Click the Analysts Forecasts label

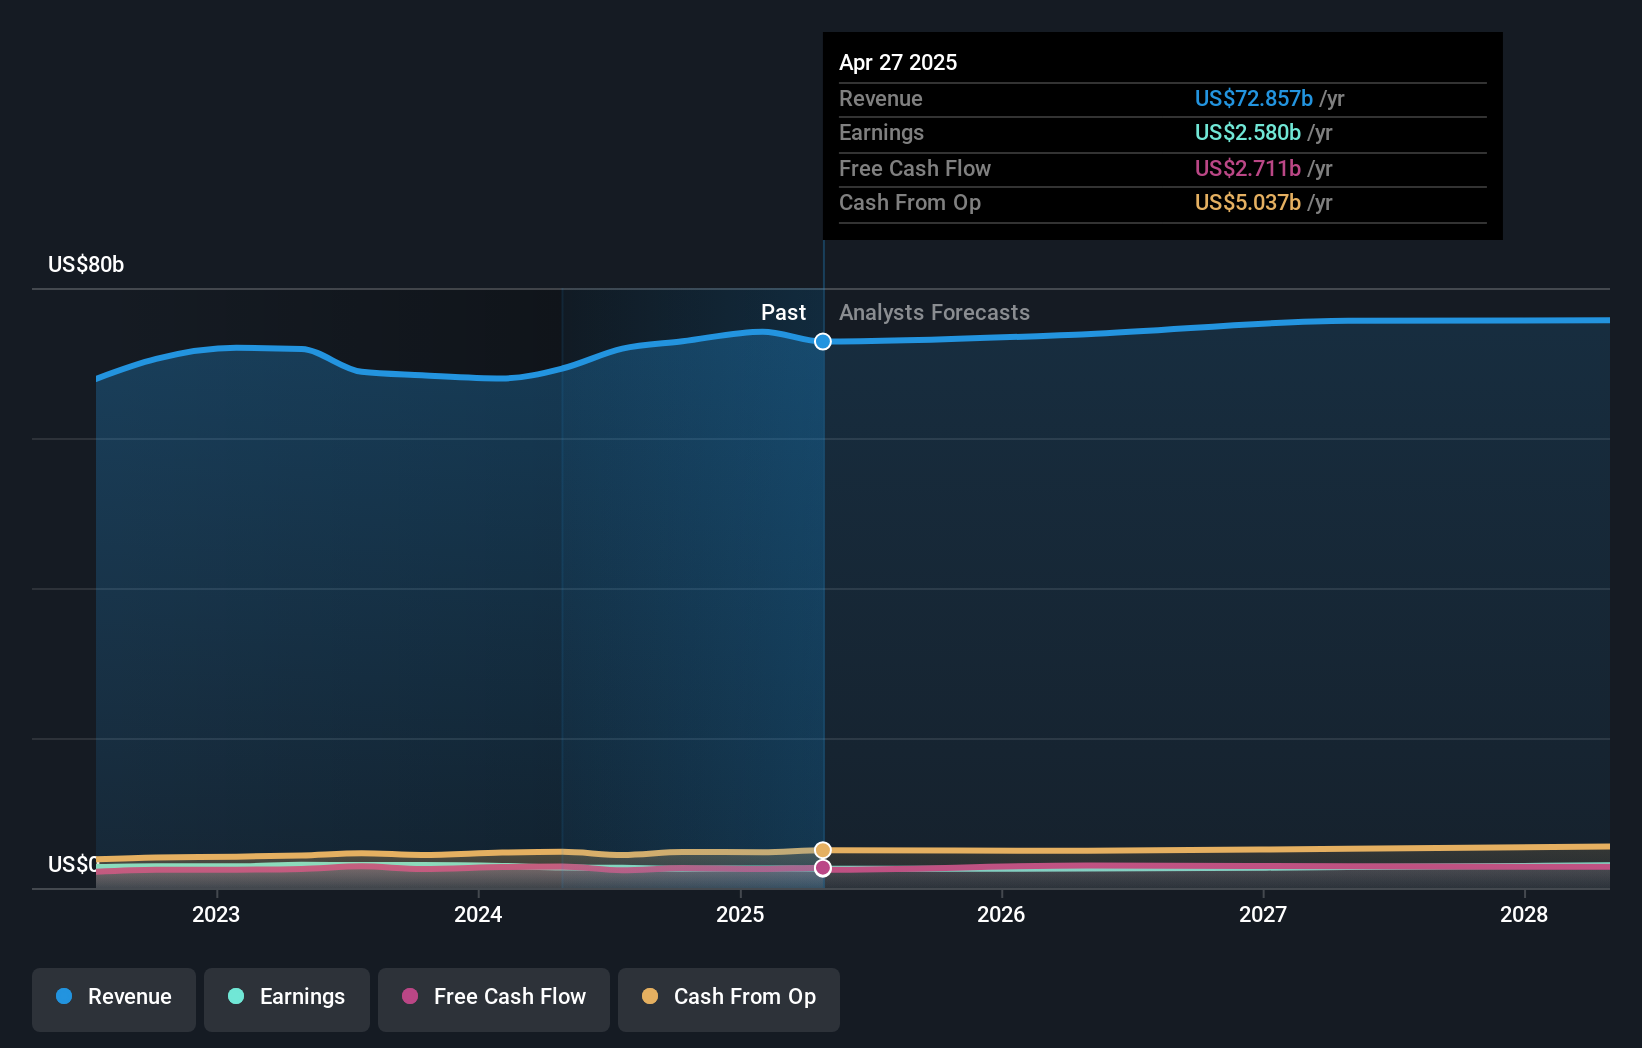tap(934, 312)
